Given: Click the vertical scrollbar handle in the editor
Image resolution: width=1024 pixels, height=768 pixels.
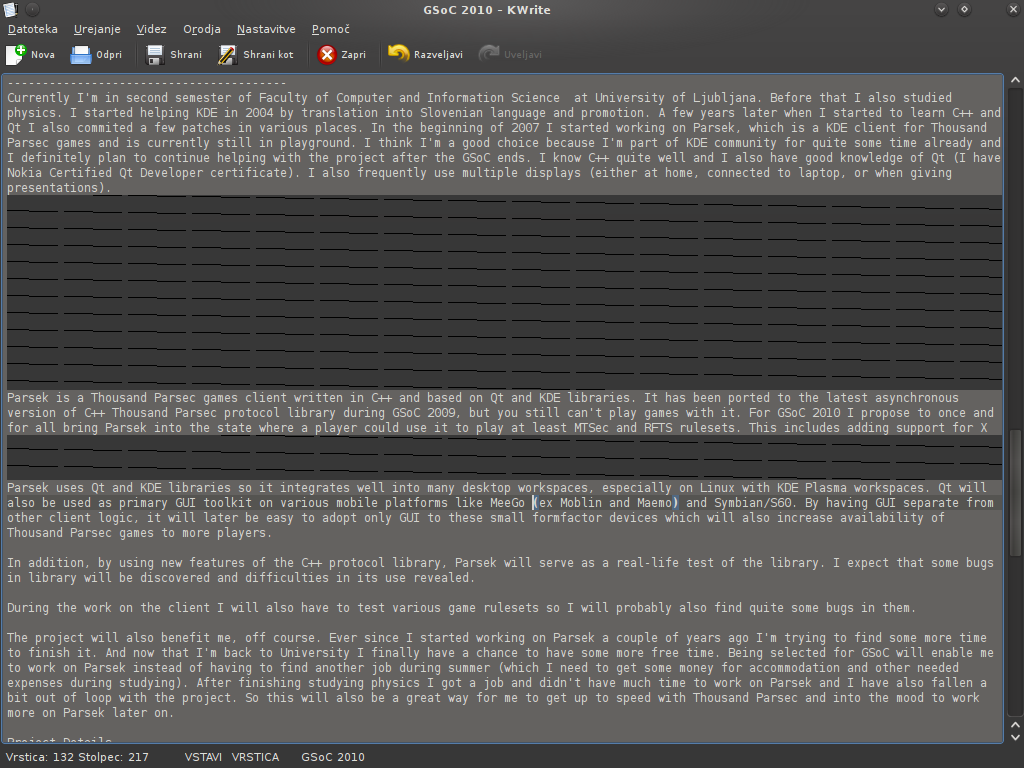Looking at the screenshot, I should (1015, 492).
